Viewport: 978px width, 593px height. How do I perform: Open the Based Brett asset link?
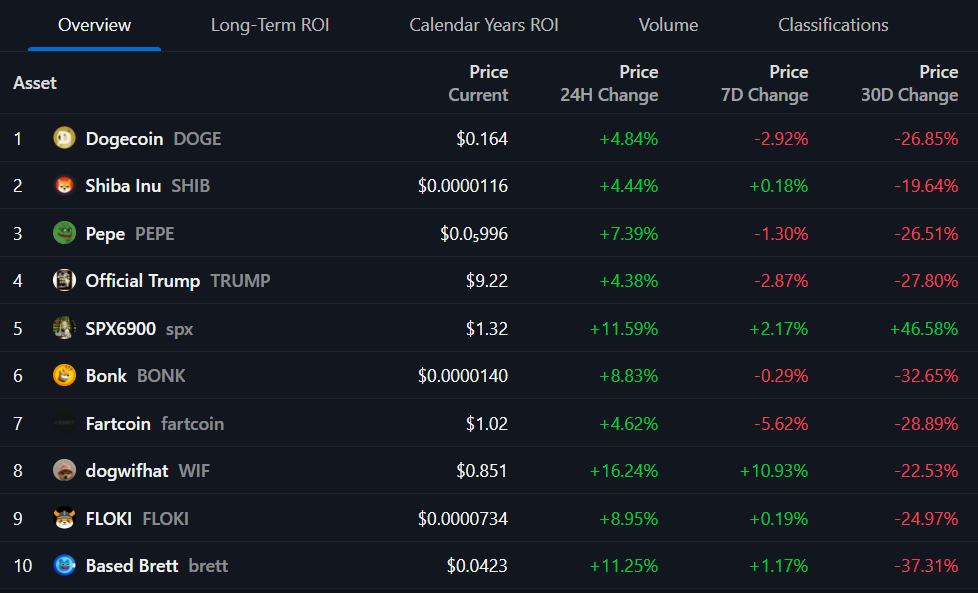(132, 566)
